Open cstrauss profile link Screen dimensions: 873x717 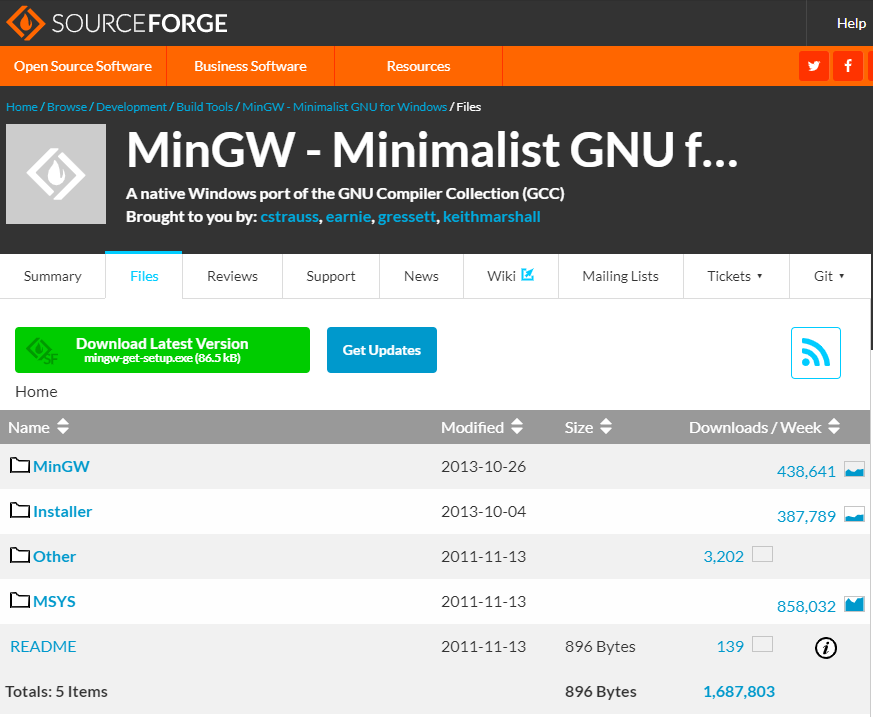click(290, 217)
